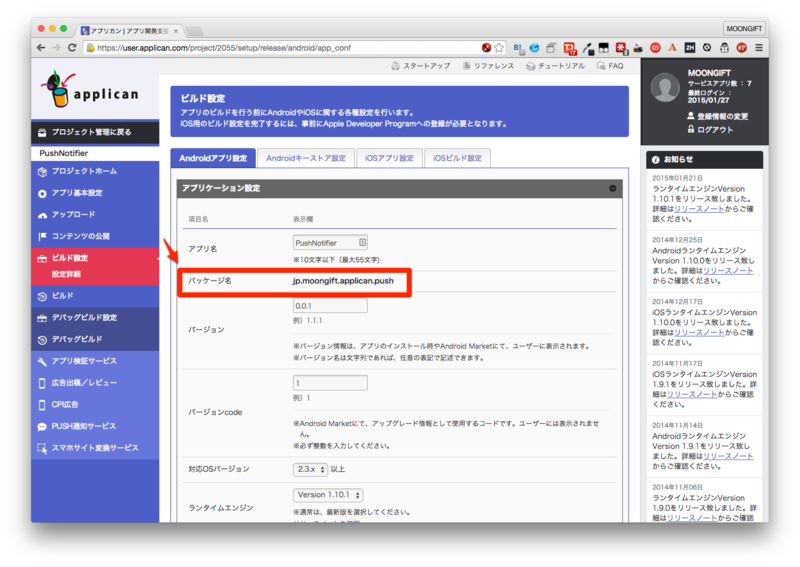Click the ZH extension icon

(x=690, y=47)
